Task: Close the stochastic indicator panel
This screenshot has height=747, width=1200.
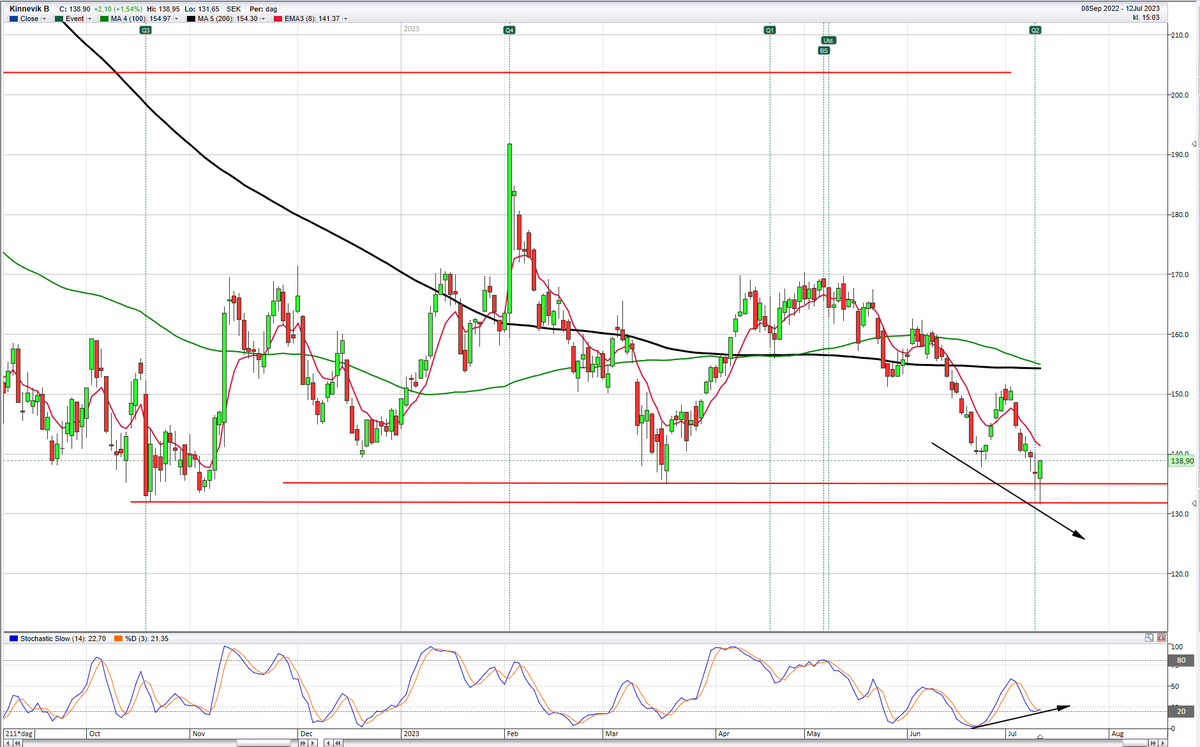Action: [x=1160, y=637]
